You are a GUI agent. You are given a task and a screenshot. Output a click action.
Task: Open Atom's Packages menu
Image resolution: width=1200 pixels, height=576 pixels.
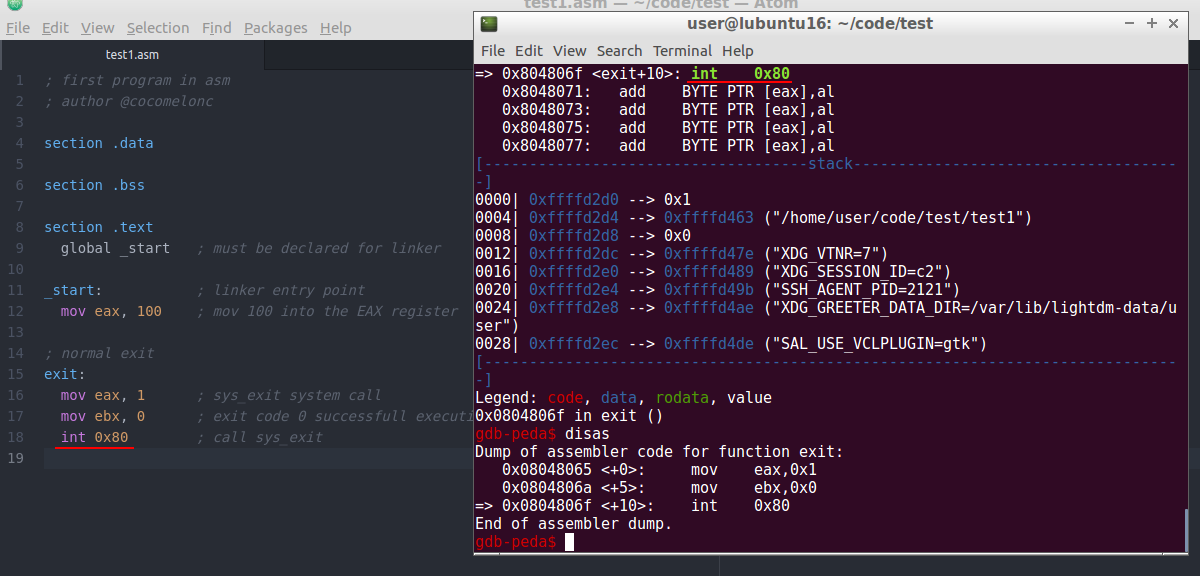click(276, 28)
